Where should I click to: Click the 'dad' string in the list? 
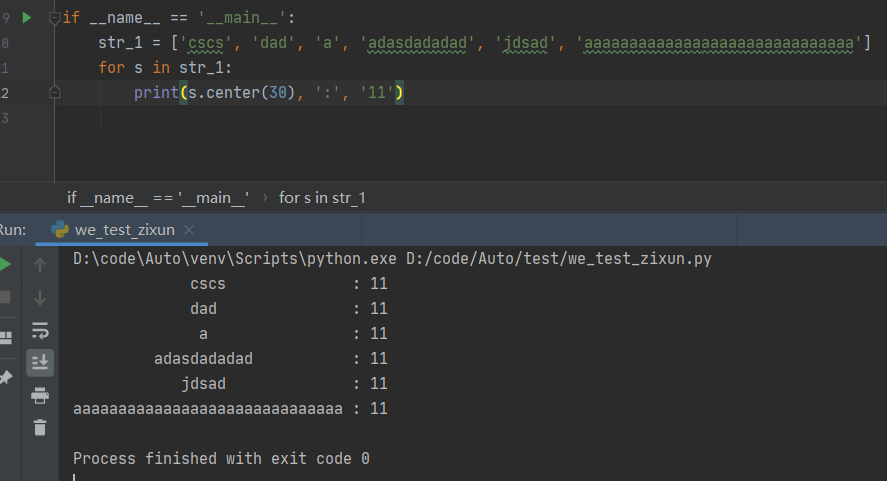(273, 42)
